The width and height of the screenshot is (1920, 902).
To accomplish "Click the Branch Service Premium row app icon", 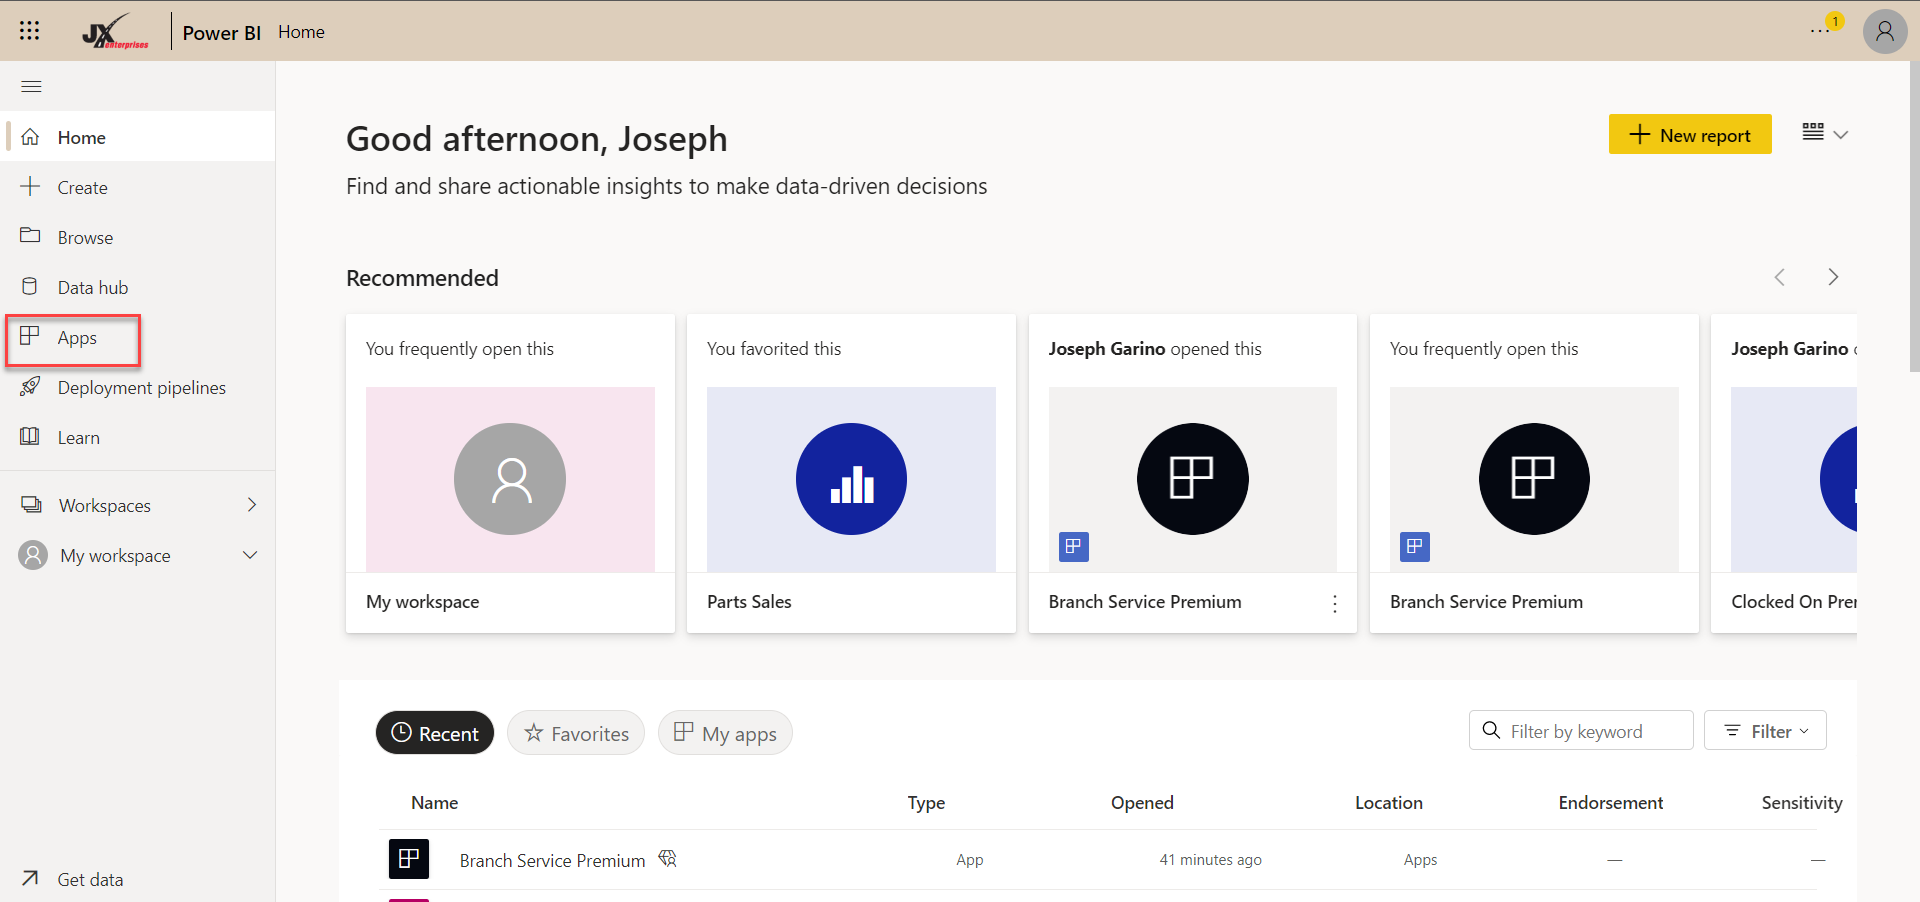I will click(x=409, y=859).
